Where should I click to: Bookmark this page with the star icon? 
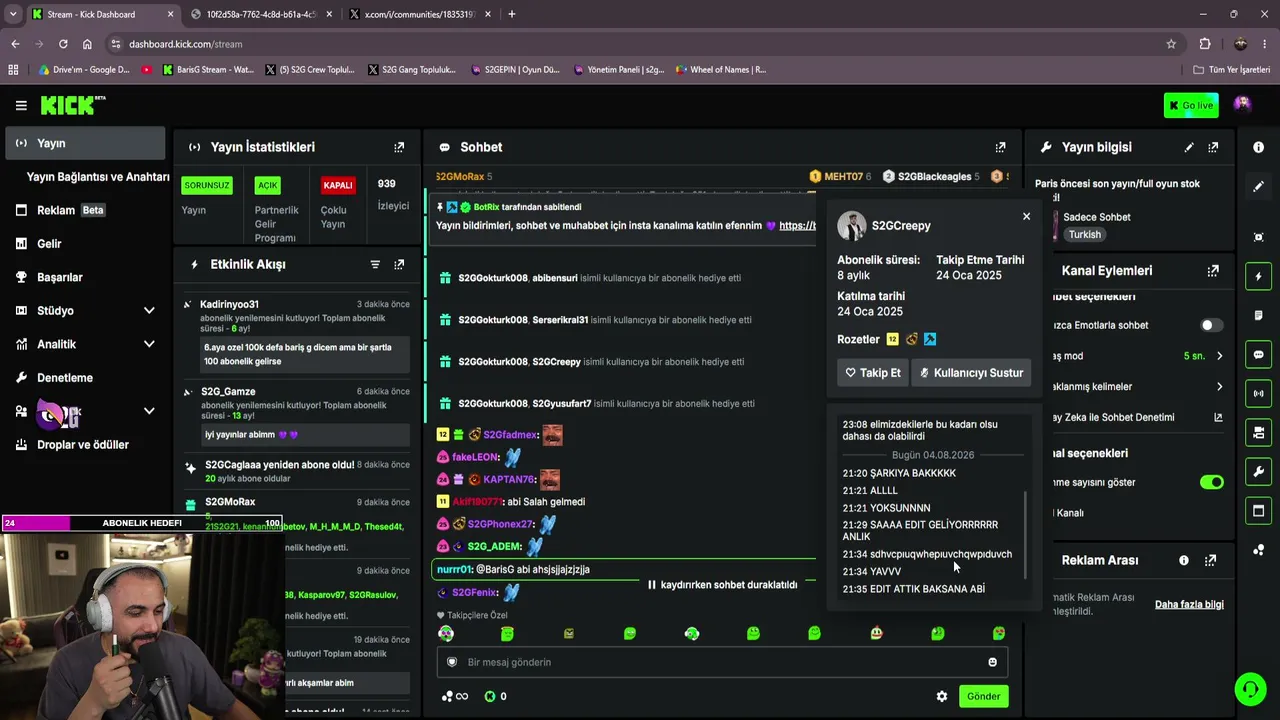click(1171, 44)
